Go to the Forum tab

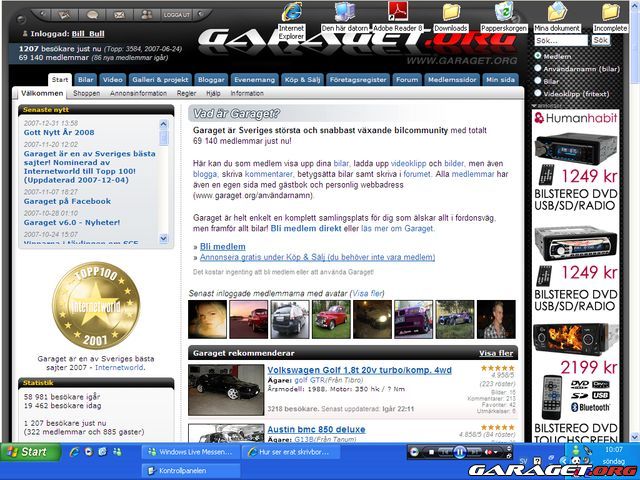[407, 80]
